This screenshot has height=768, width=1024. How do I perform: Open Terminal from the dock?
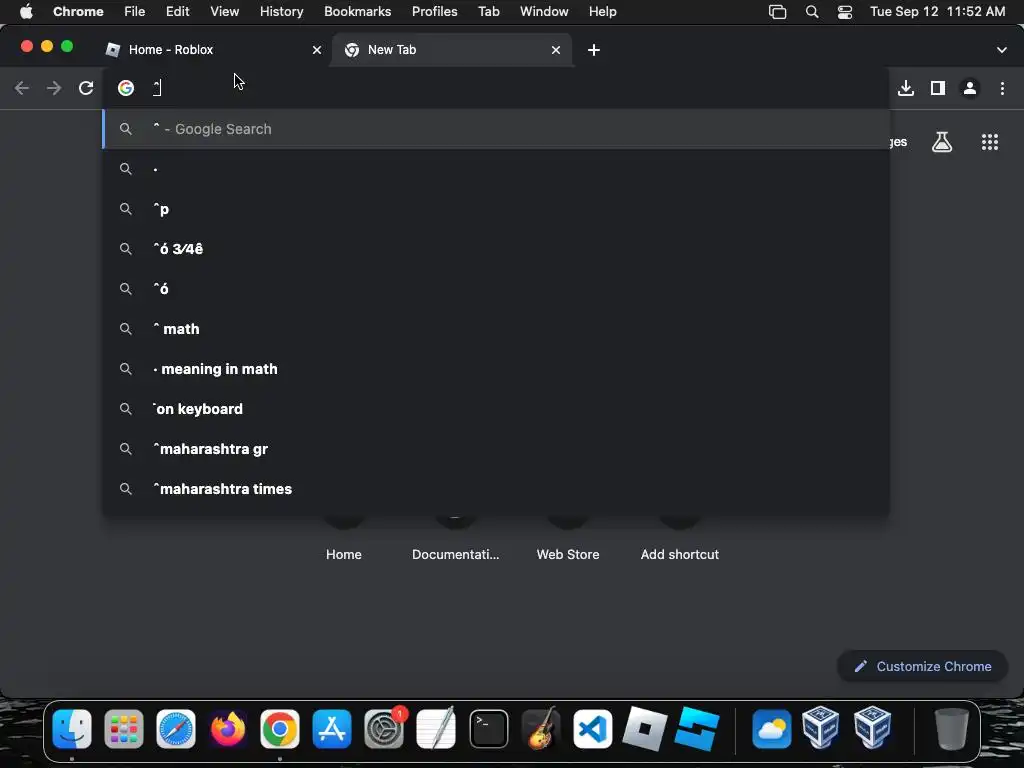[488, 728]
